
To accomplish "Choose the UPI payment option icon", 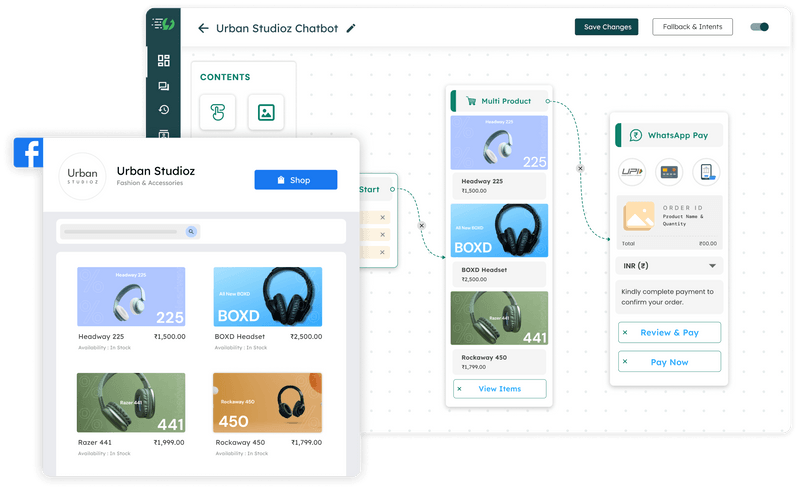I will (x=632, y=172).
